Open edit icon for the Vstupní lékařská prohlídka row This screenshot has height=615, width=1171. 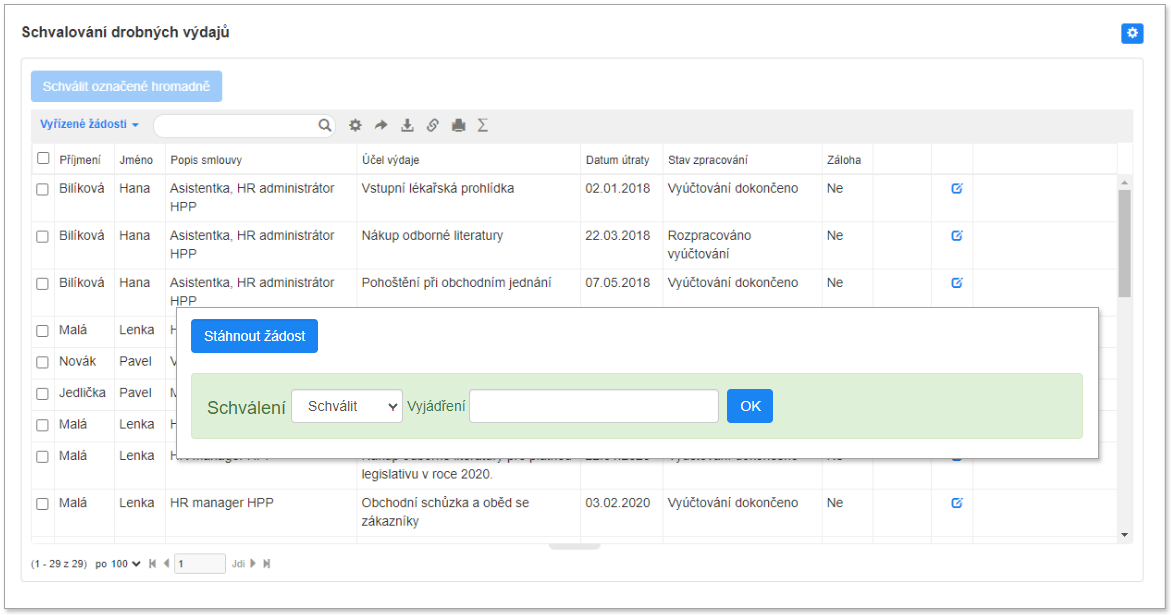point(956,188)
